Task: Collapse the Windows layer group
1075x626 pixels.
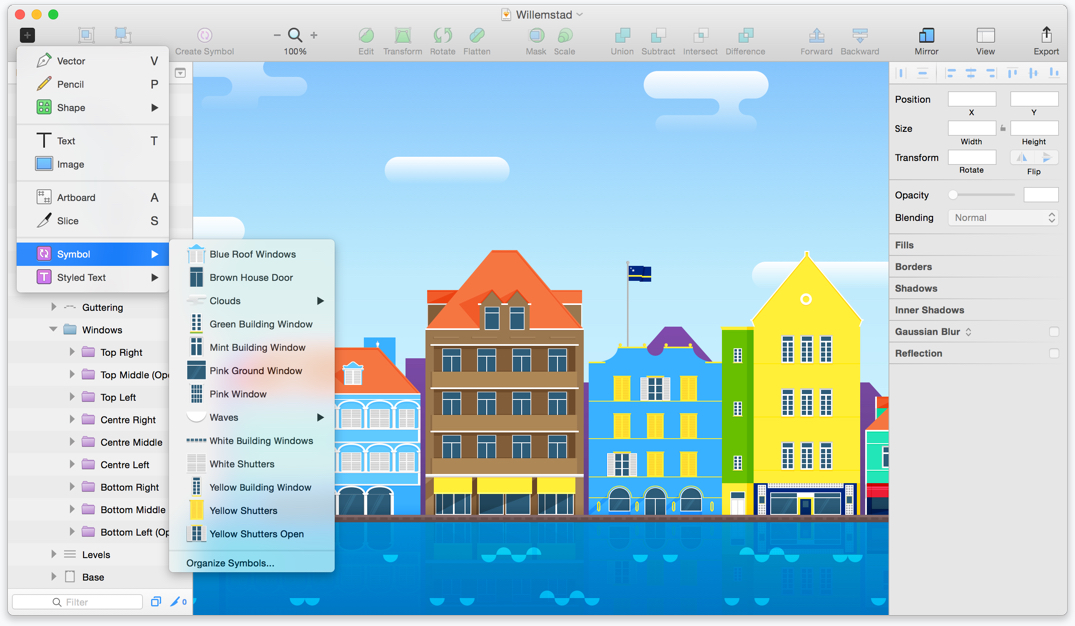Action: pyautogui.click(x=54, y=330)
